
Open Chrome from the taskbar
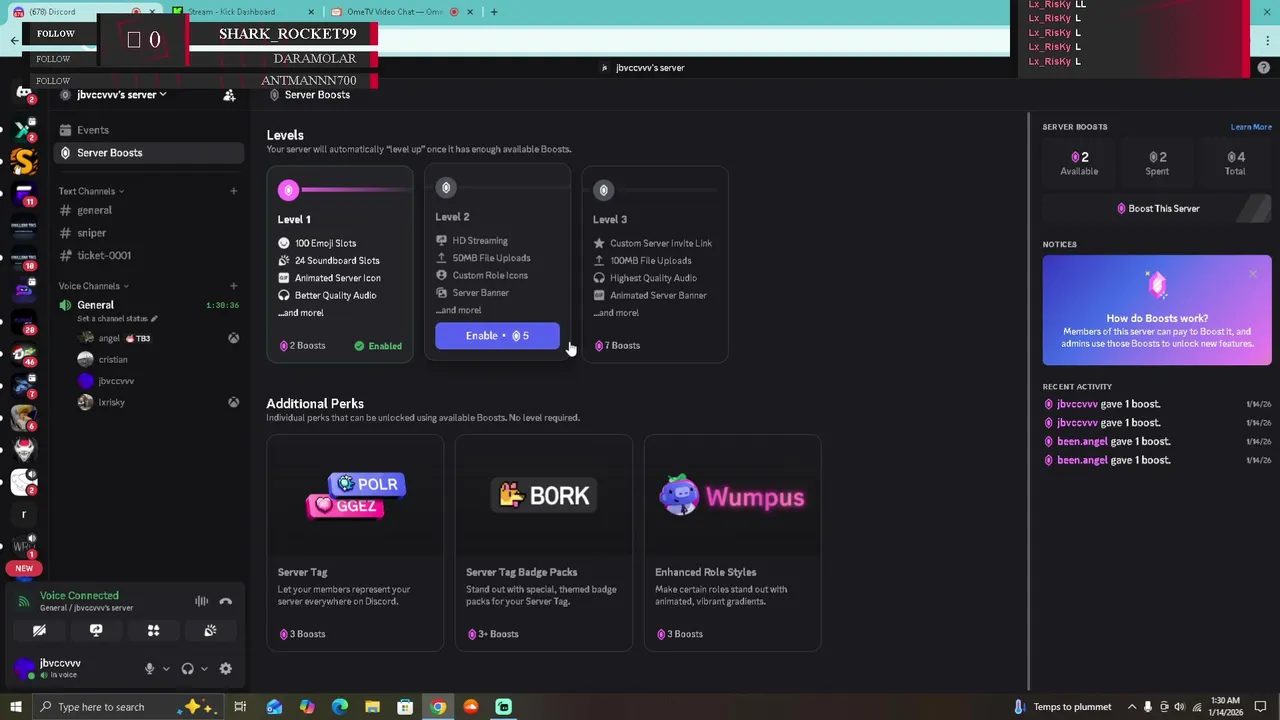pos(438,707)
